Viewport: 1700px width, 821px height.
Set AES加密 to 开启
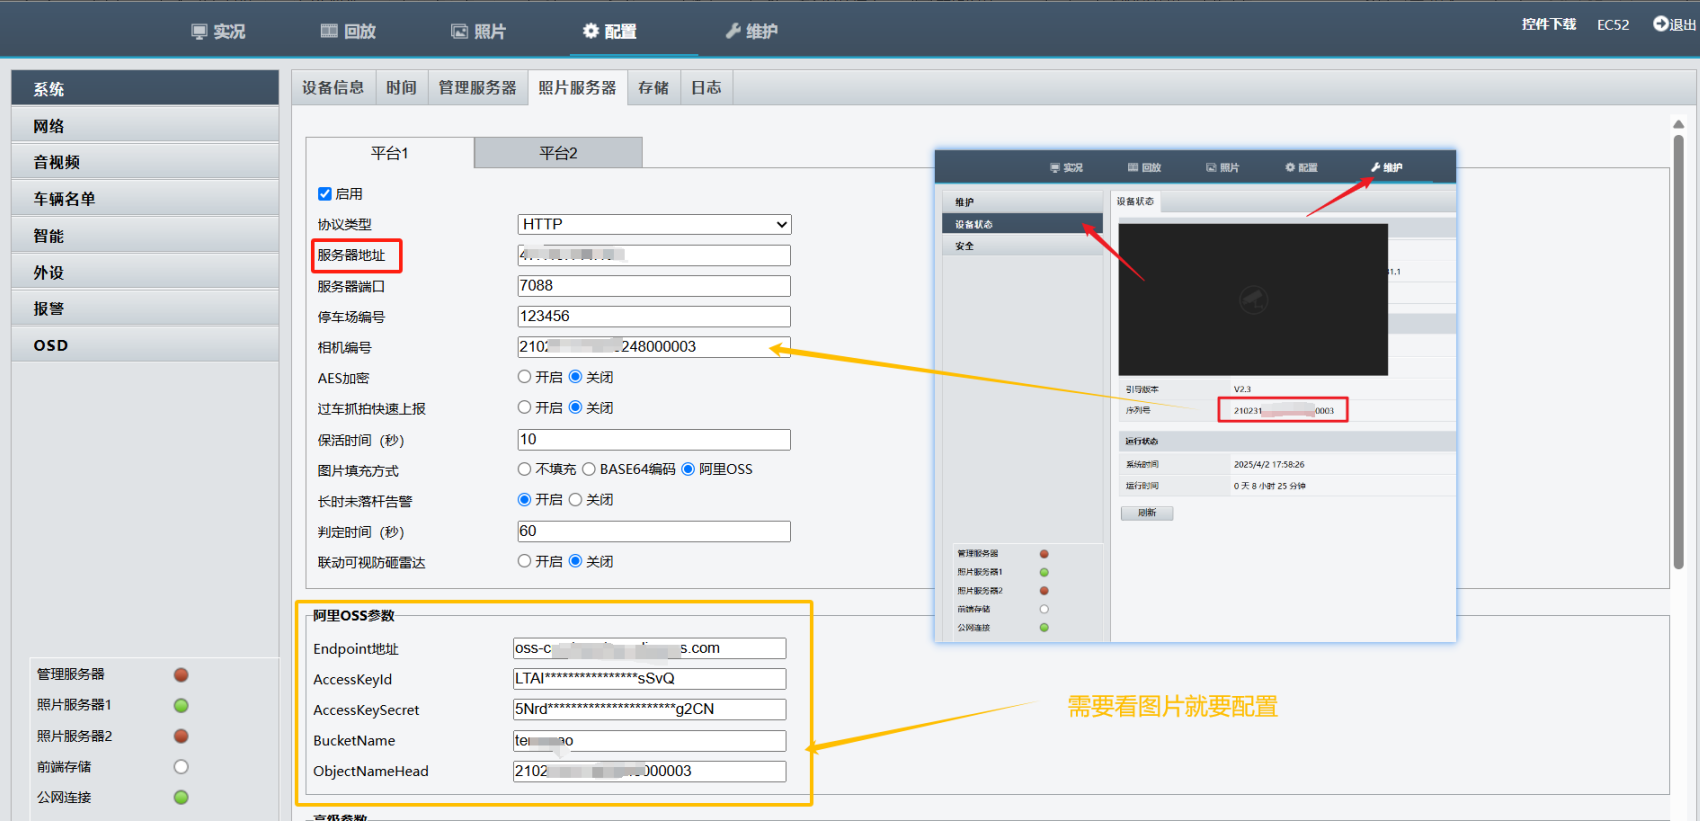point(524,377)
